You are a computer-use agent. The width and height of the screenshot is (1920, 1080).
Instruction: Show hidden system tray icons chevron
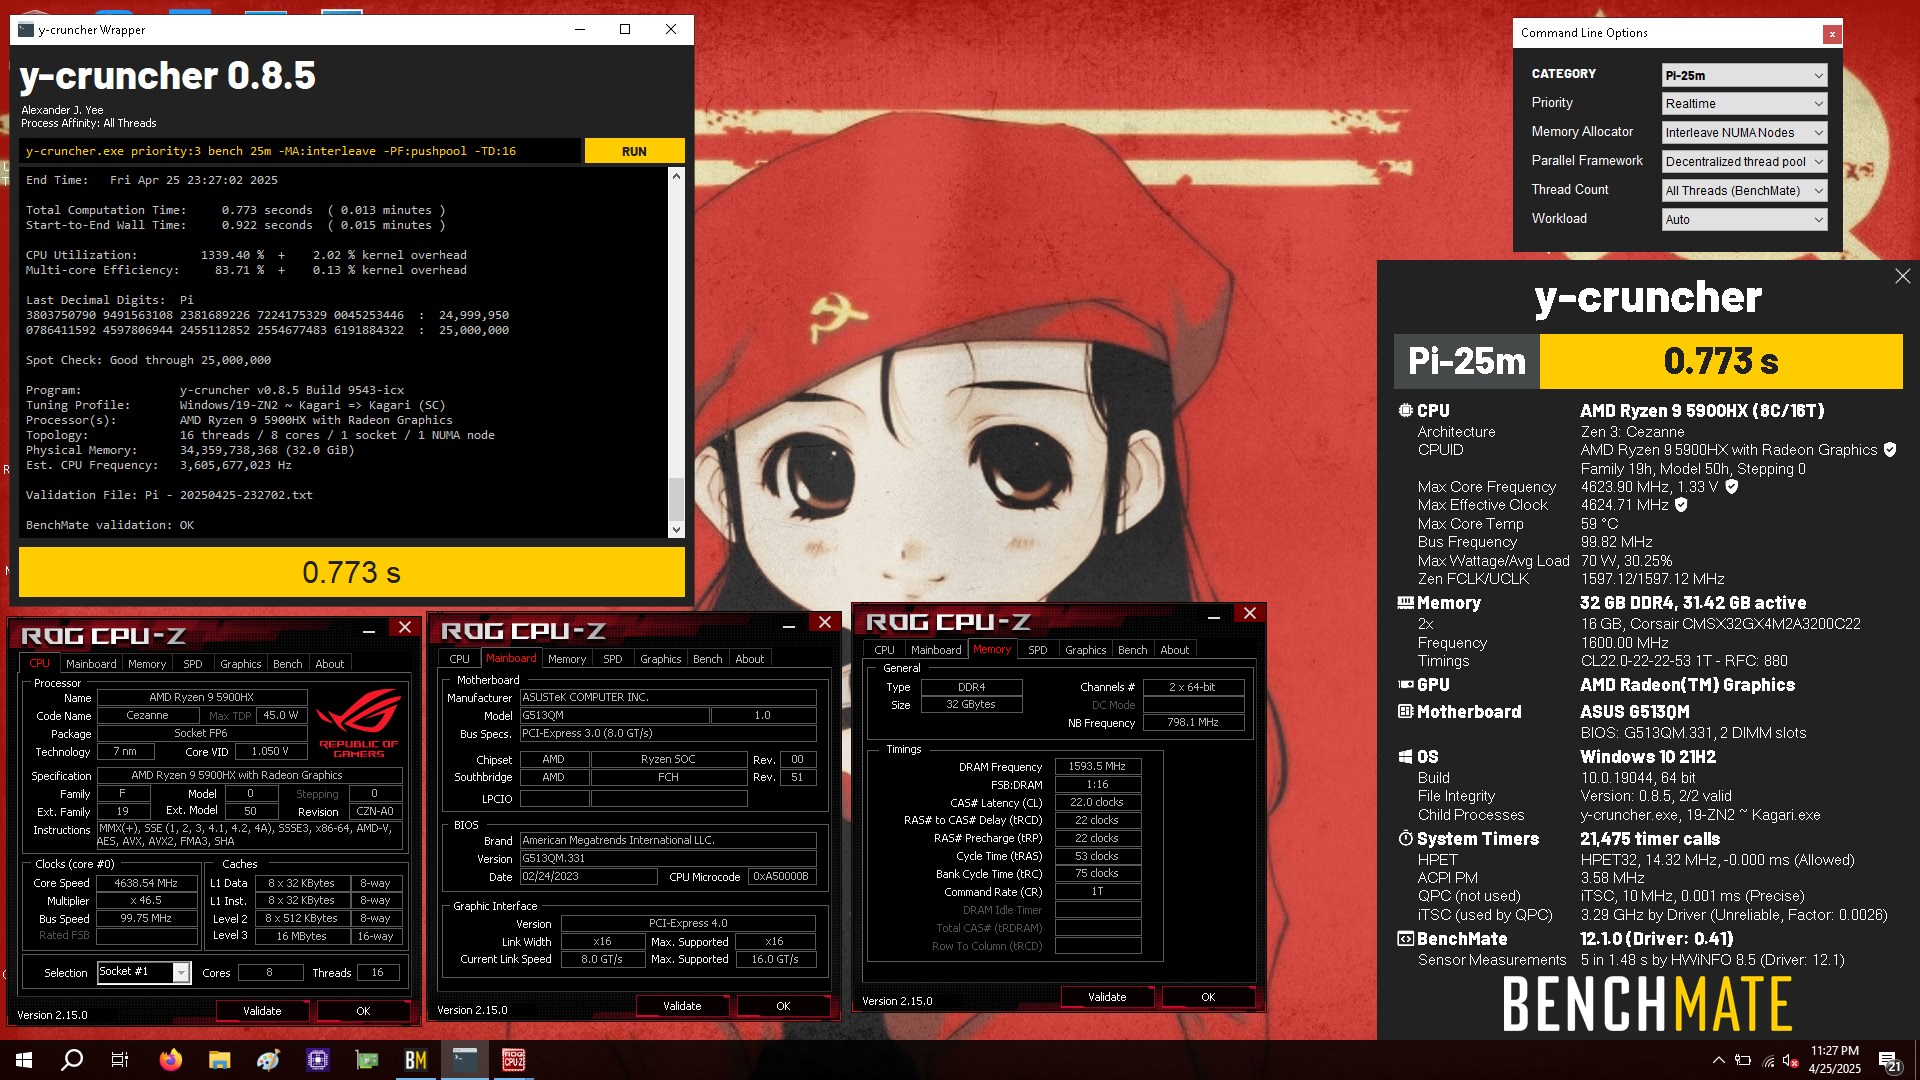pos(1719,1060)
